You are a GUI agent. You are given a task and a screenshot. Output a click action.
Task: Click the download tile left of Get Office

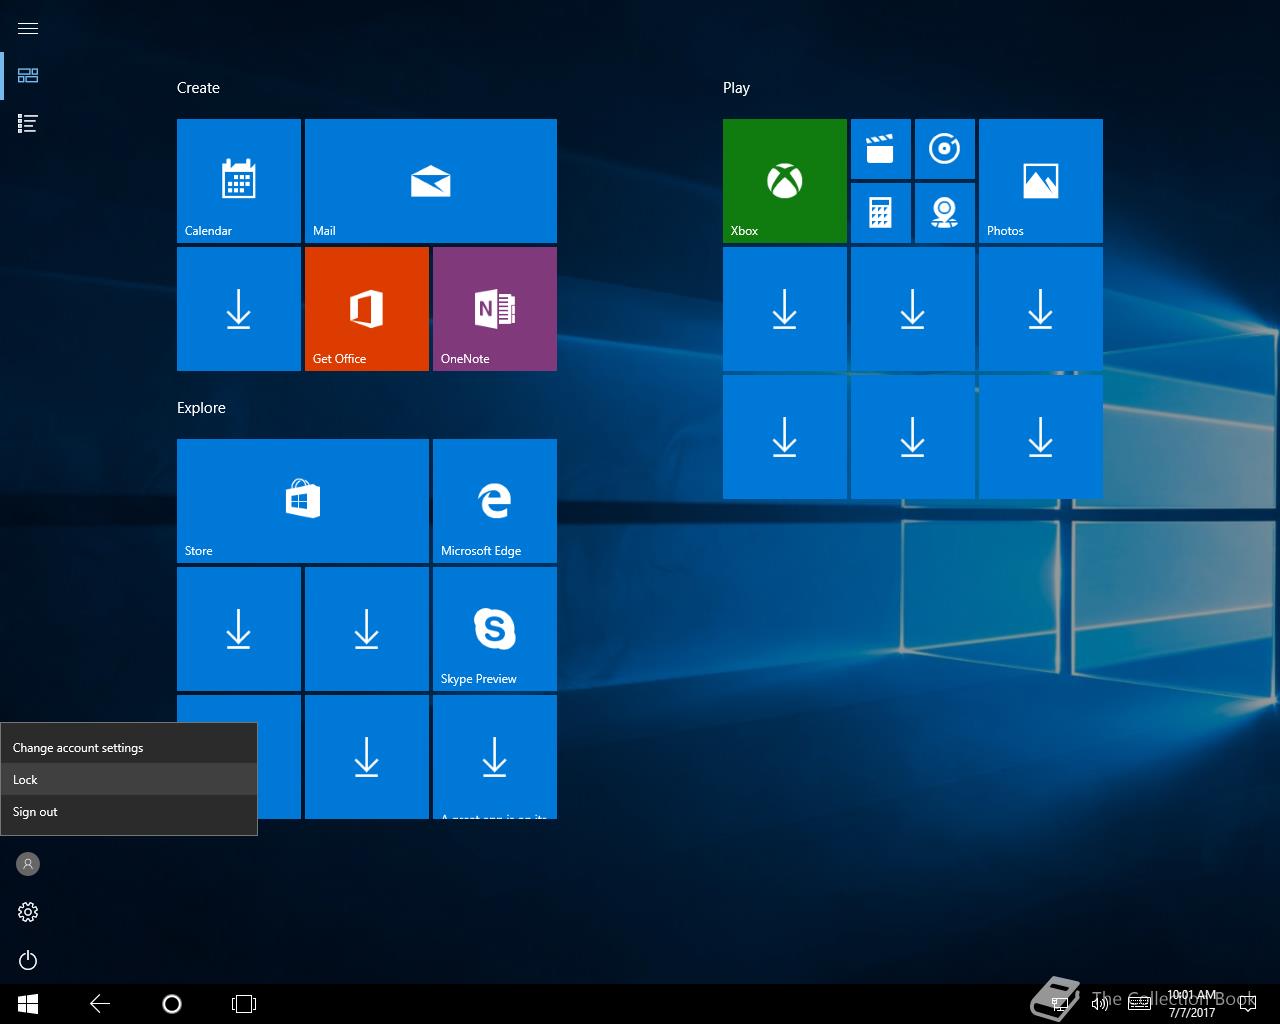click(x=239, y=309)
